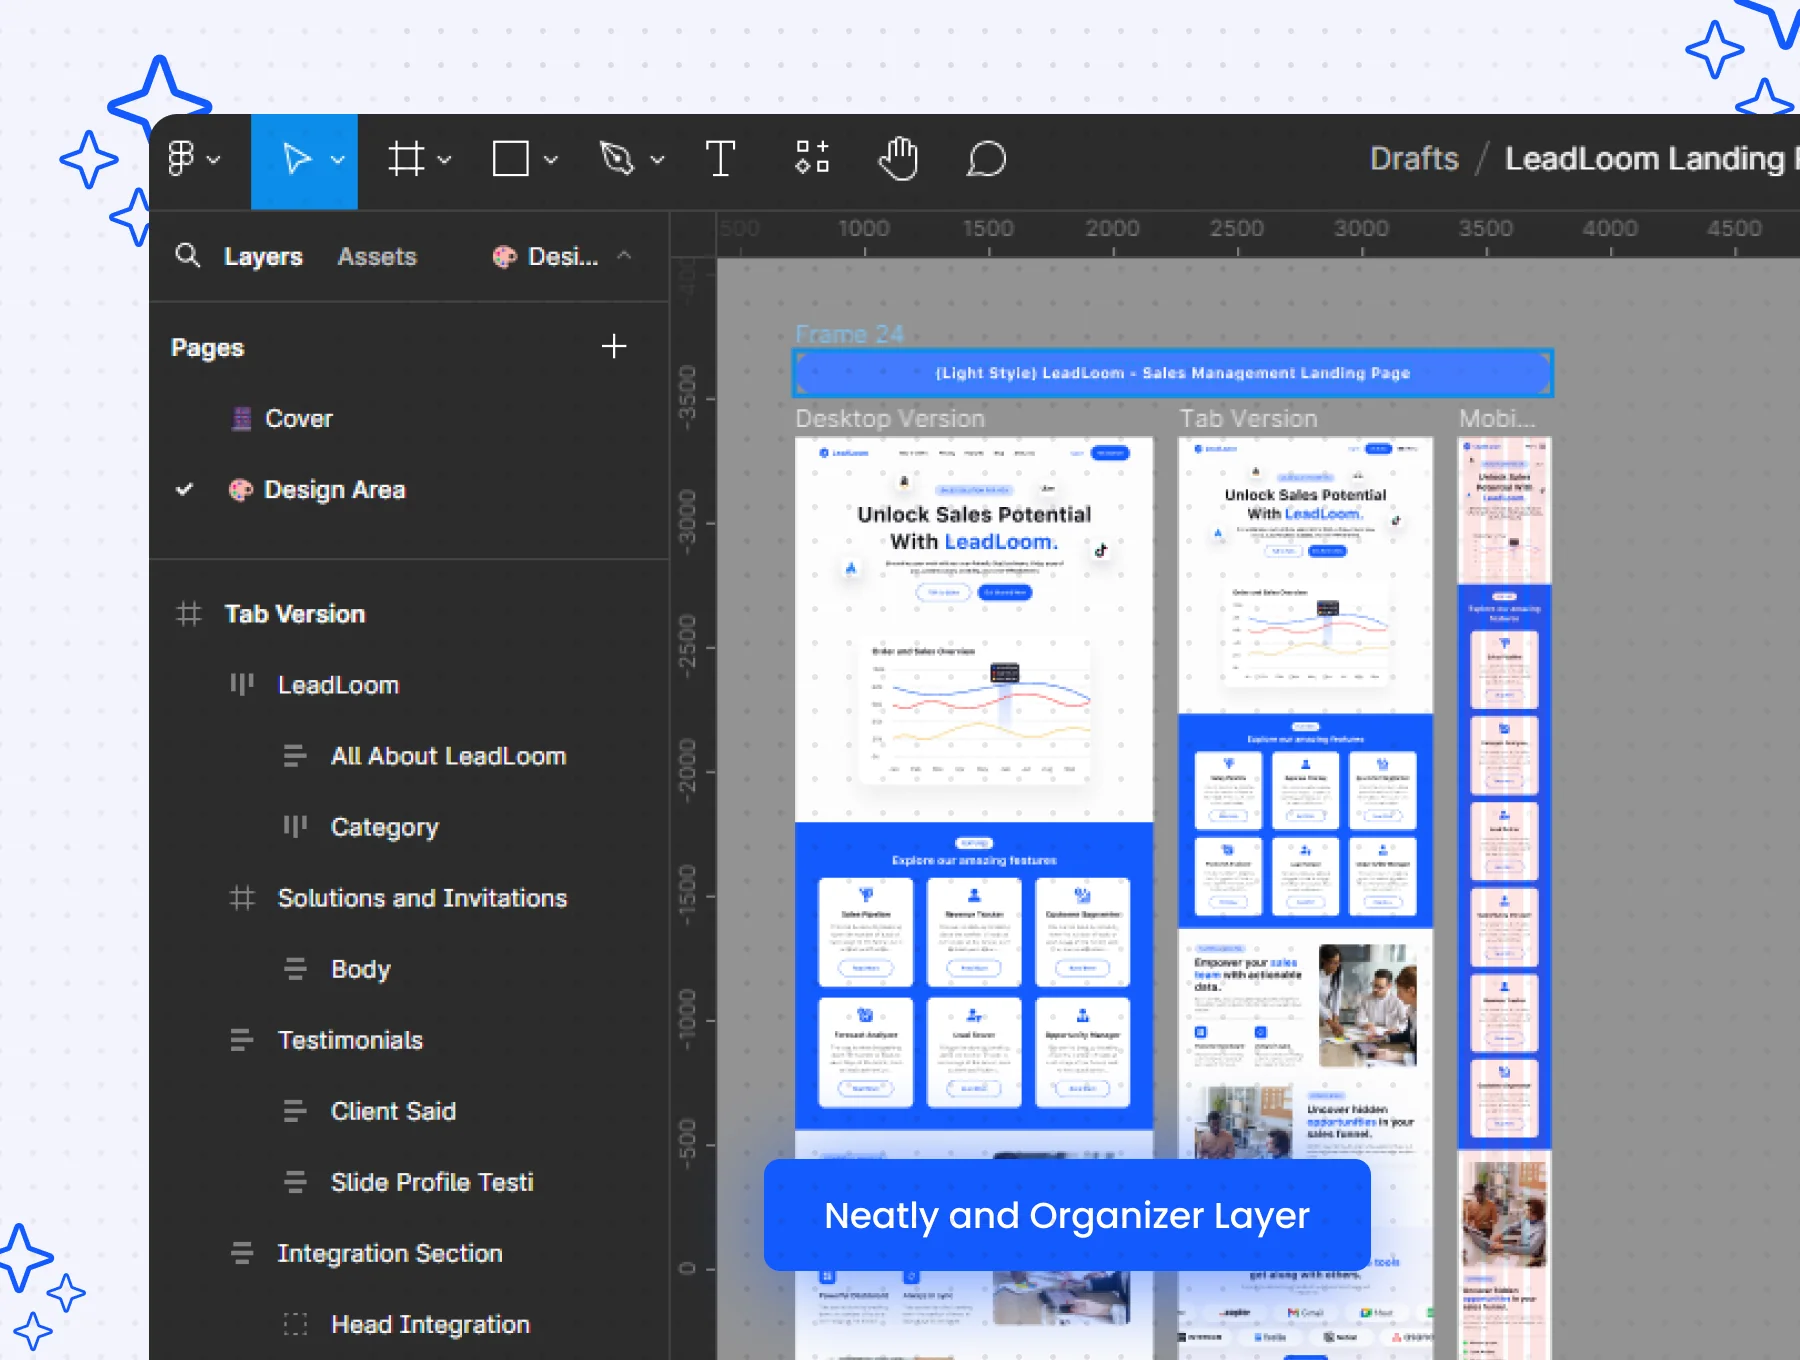Select the Comment tool
The height and width of the screenshot is (1360, 1800).
pyautogui.click(x=986, y=159)
